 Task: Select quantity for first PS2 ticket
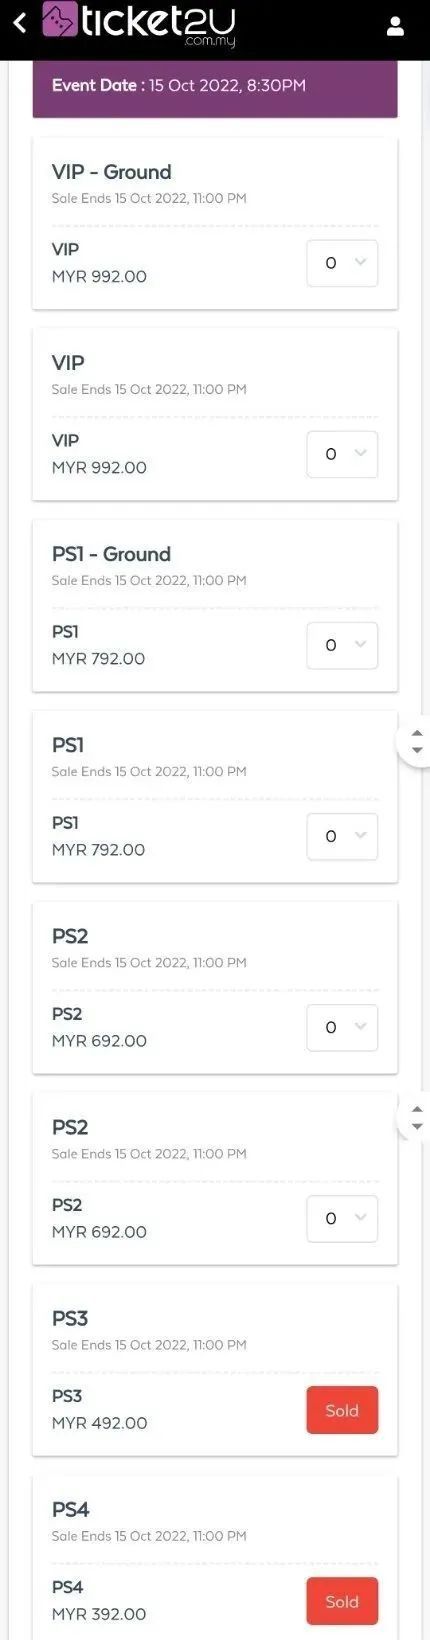pos(342,1027)
